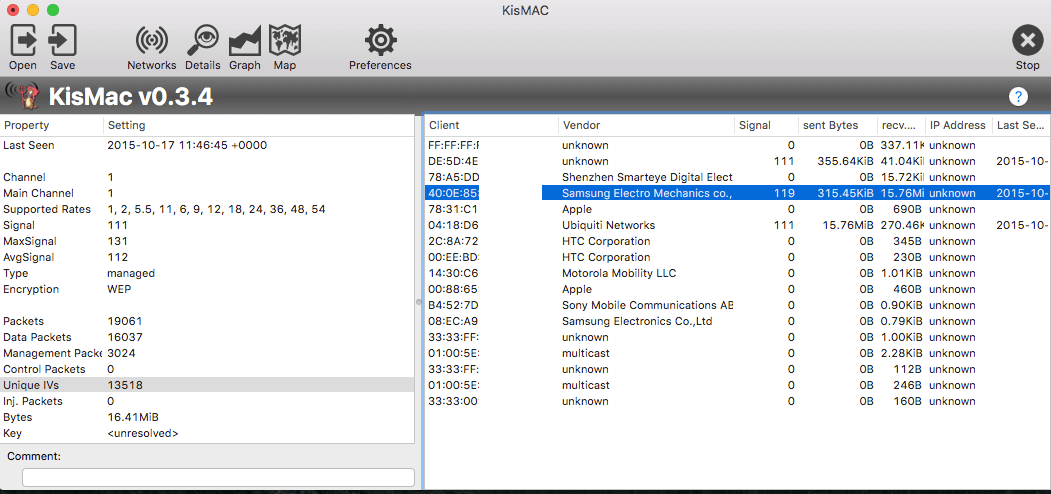The height and width of the screenshot is (494, 1051).
Task: Click the 1.00KiB recv cell
Action: [x=904, y=337]
